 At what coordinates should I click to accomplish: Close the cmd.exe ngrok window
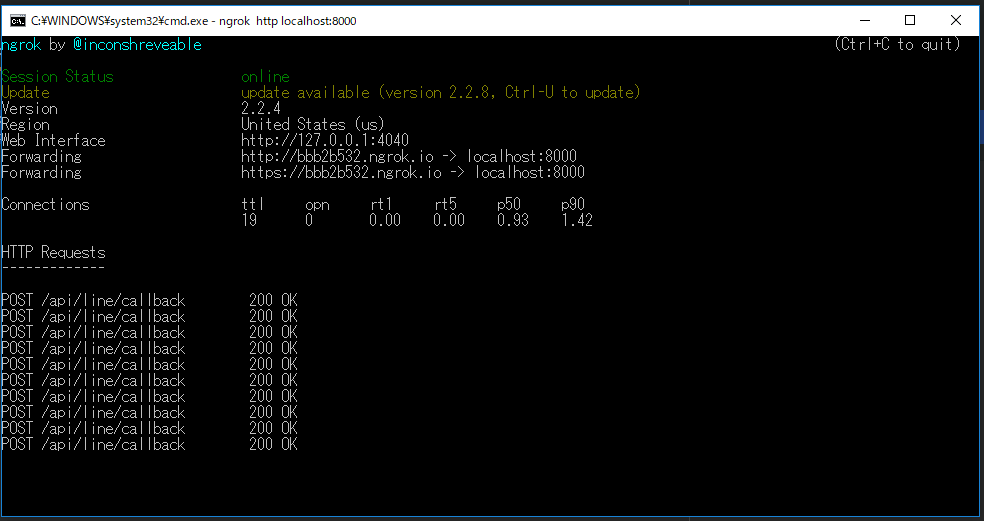[956, 21]
